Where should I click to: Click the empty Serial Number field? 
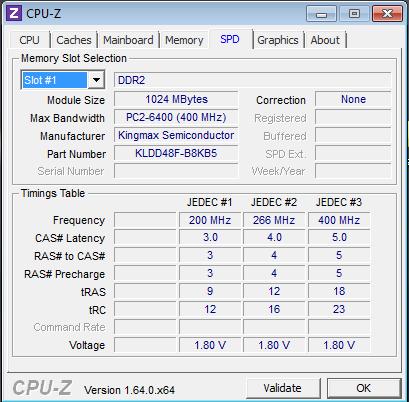pyautogui.click(x=176, y=171)
